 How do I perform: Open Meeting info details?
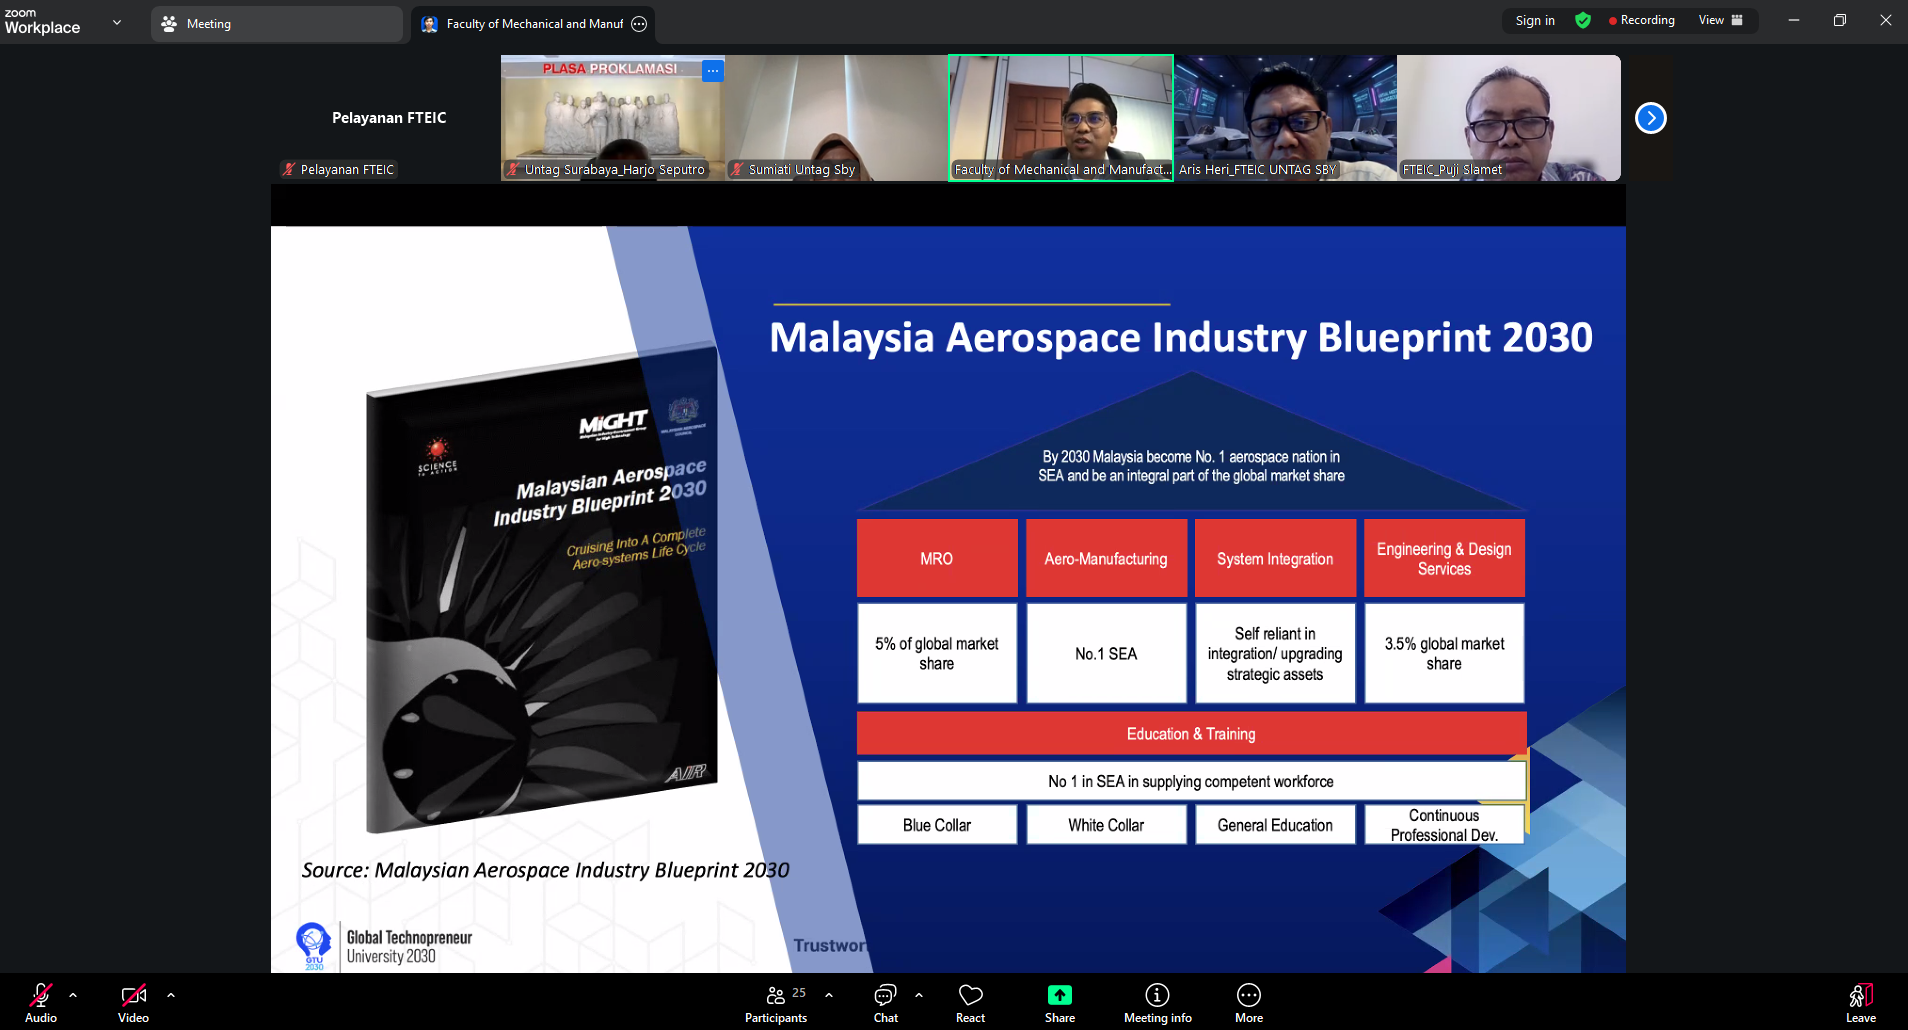tap(1157, 1002)
